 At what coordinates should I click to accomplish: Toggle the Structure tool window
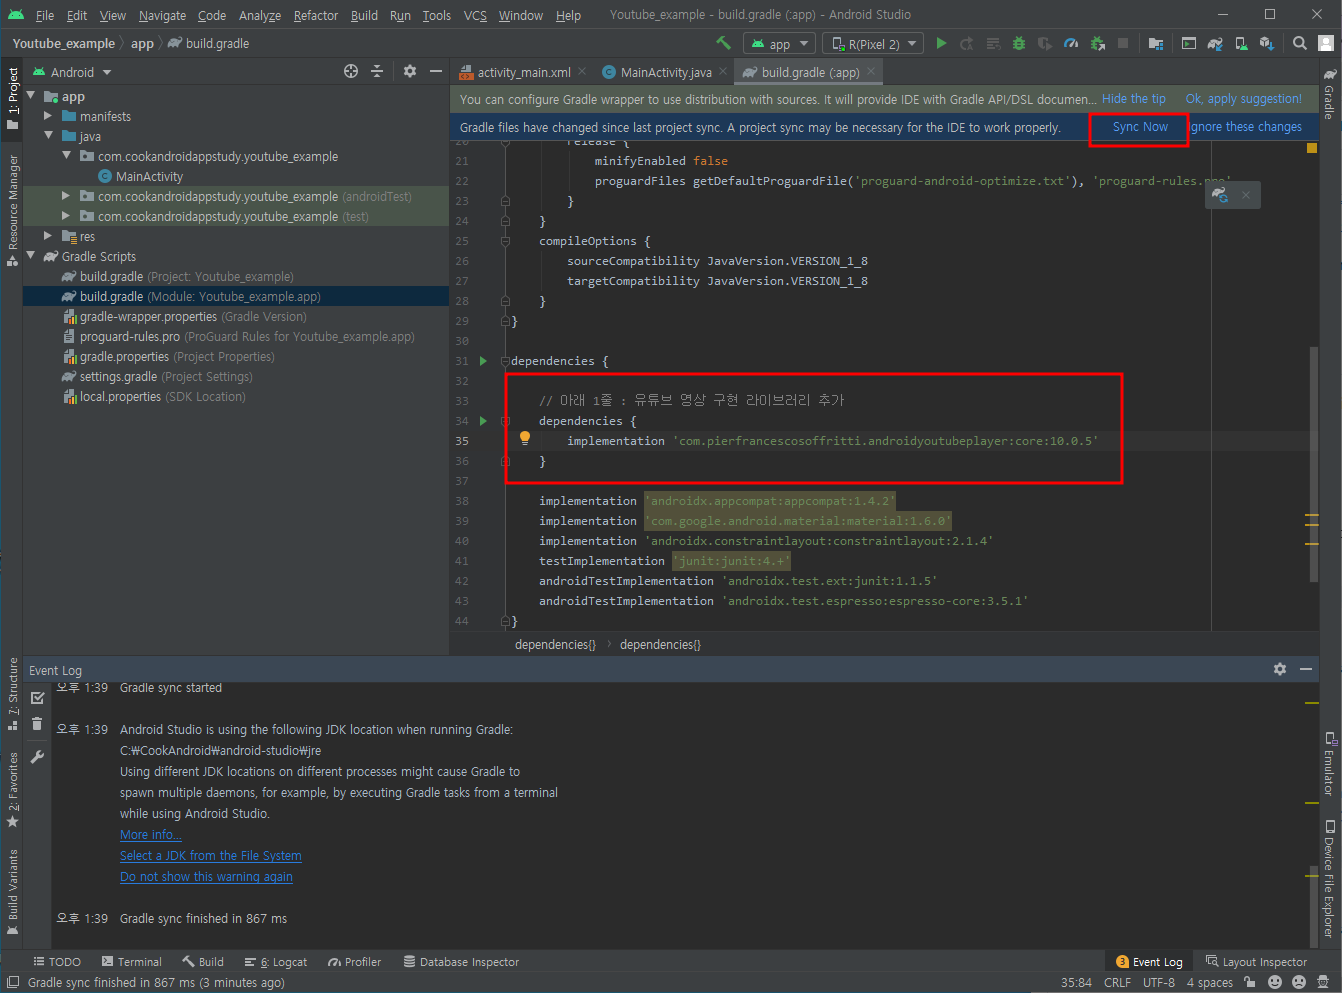12,693
